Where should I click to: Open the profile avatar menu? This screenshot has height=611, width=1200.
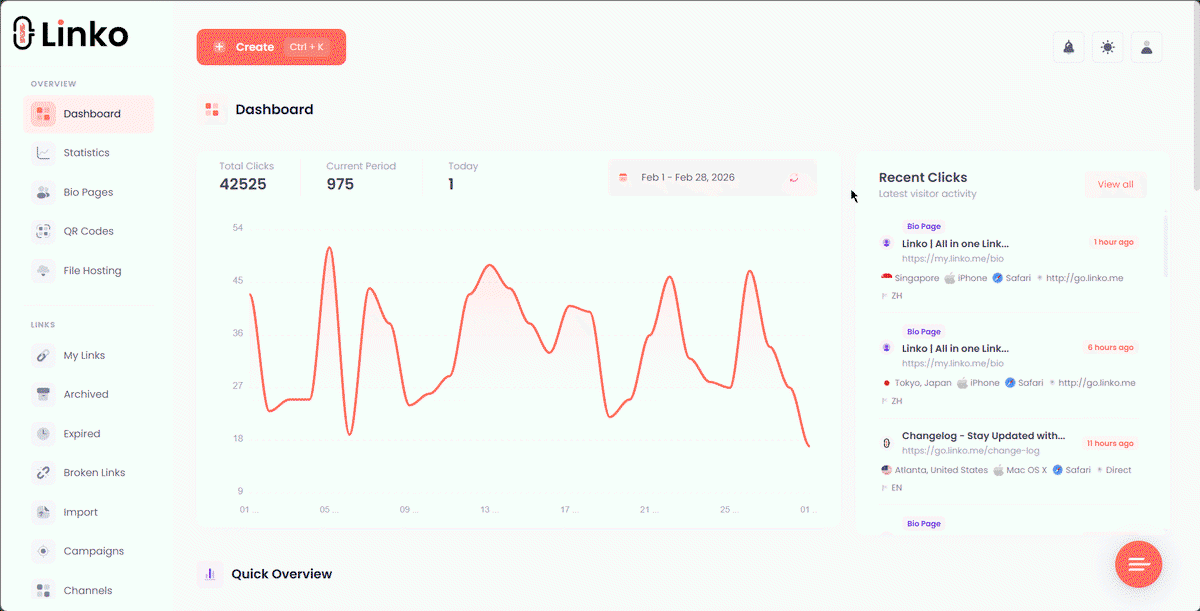[1146, 47]
